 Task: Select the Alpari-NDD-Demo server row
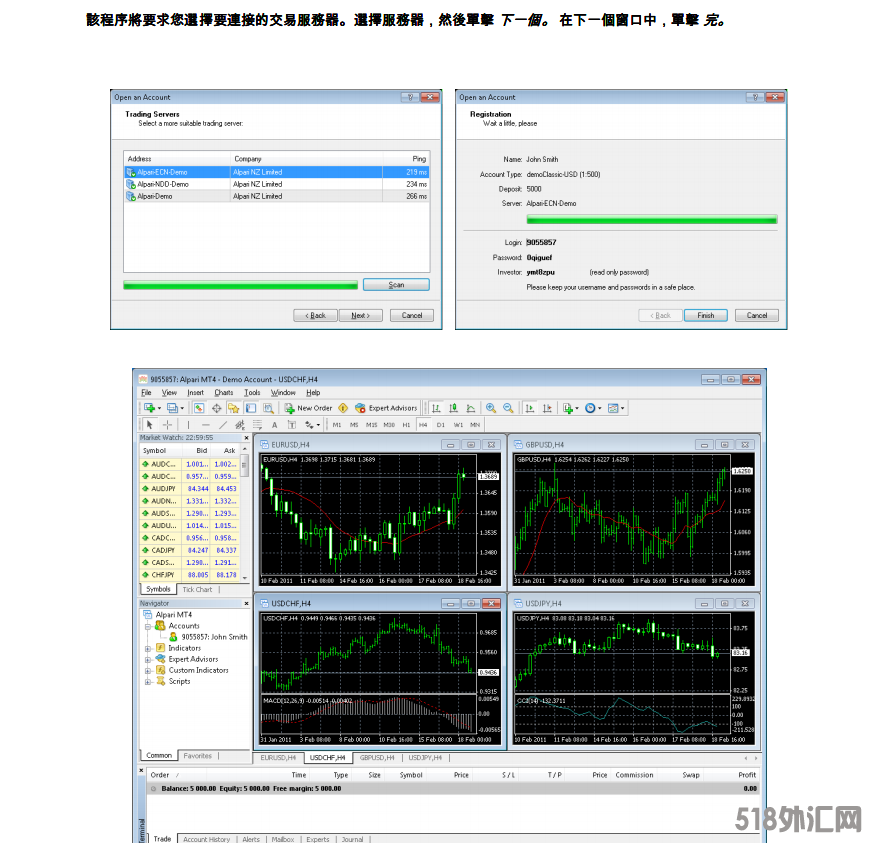point(277,184)
